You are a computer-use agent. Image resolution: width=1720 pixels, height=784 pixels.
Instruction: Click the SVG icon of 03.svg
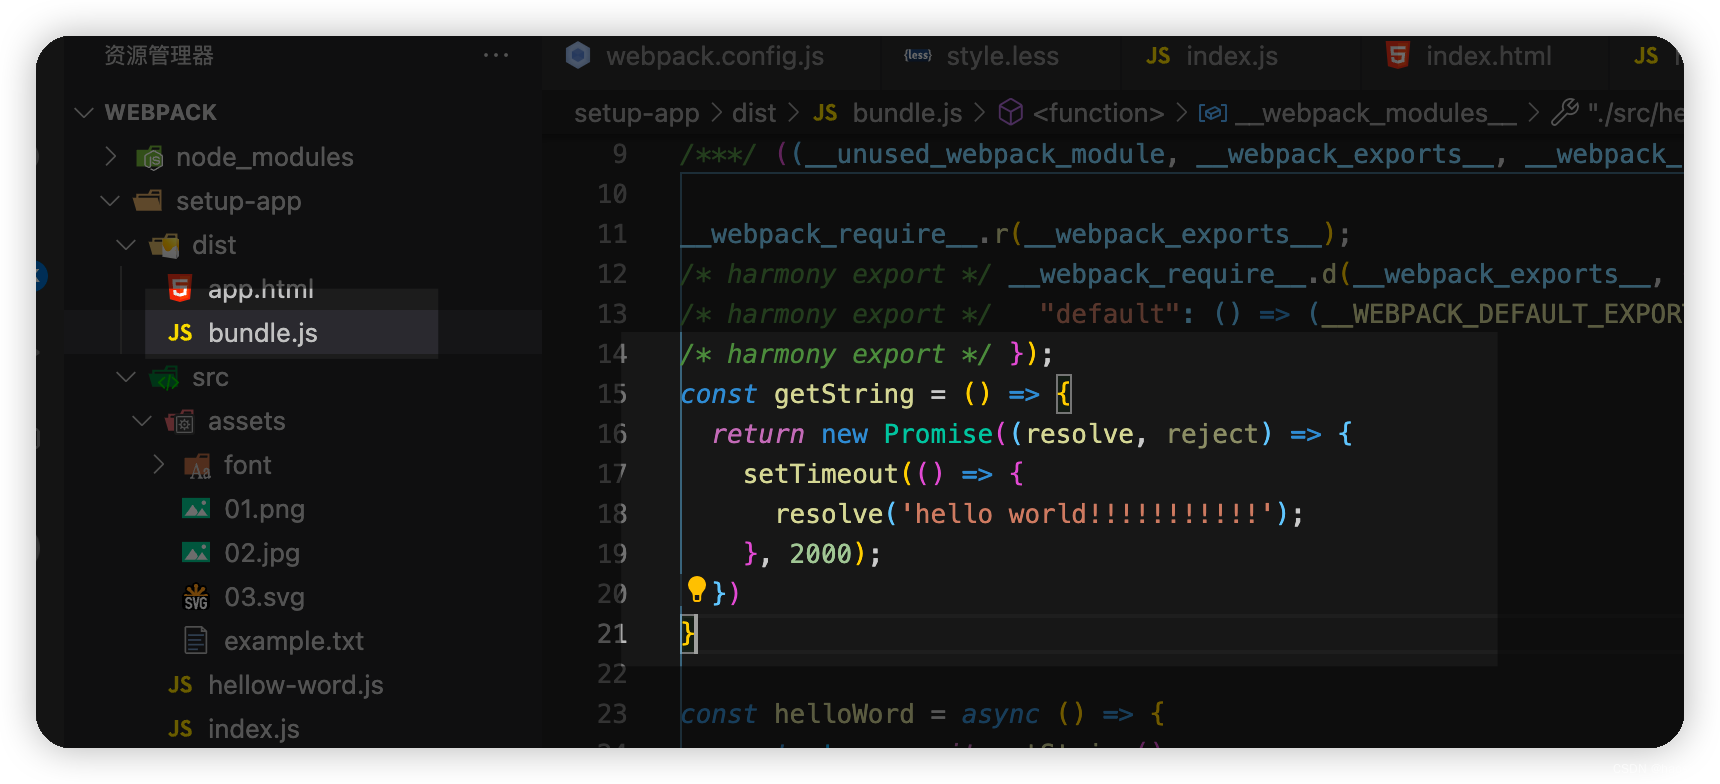[x=196, y=597]
